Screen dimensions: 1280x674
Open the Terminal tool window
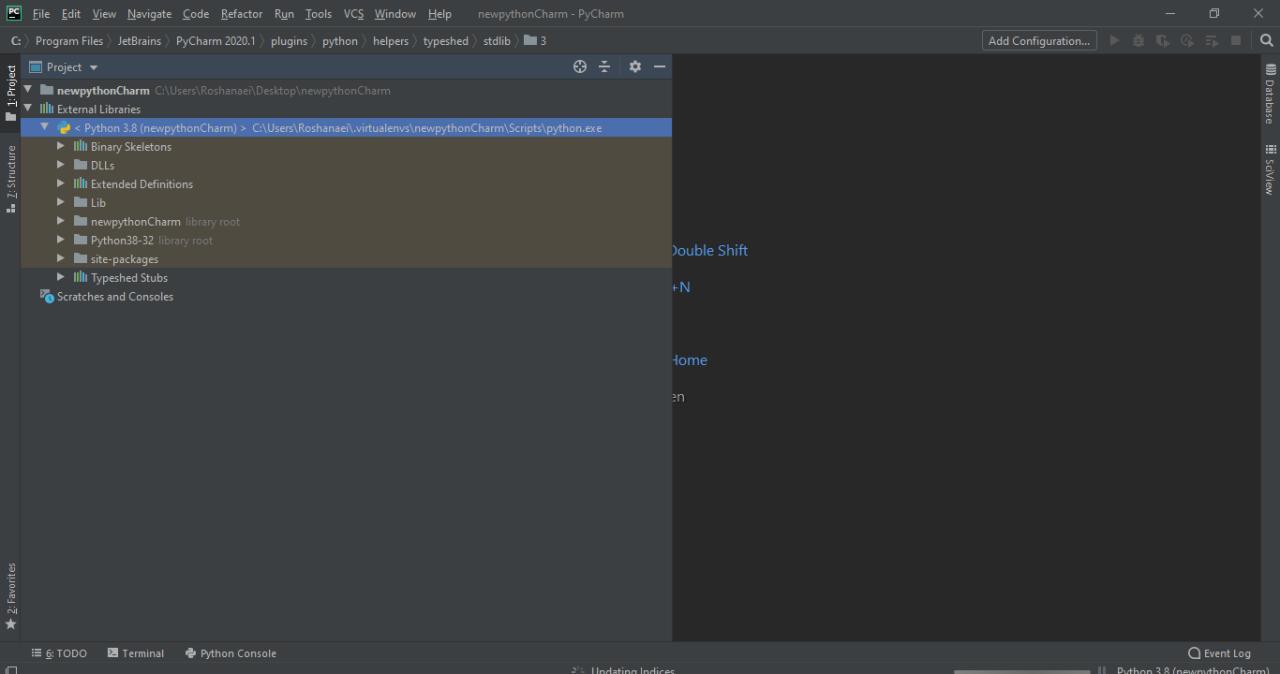click(x=136, y=653)
